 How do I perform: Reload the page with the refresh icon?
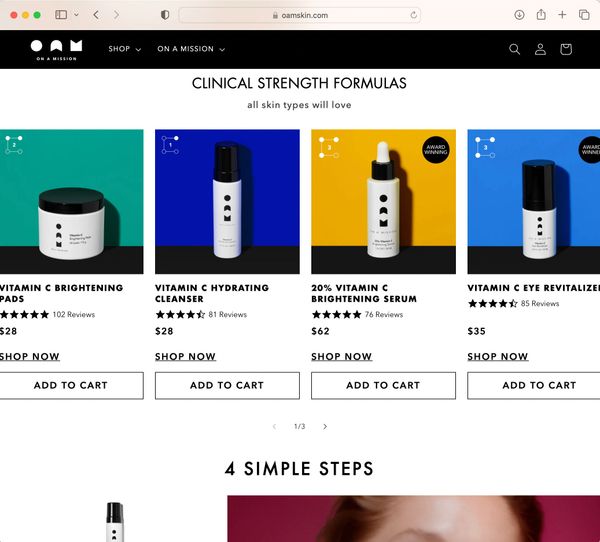click(x=414, y=15)
